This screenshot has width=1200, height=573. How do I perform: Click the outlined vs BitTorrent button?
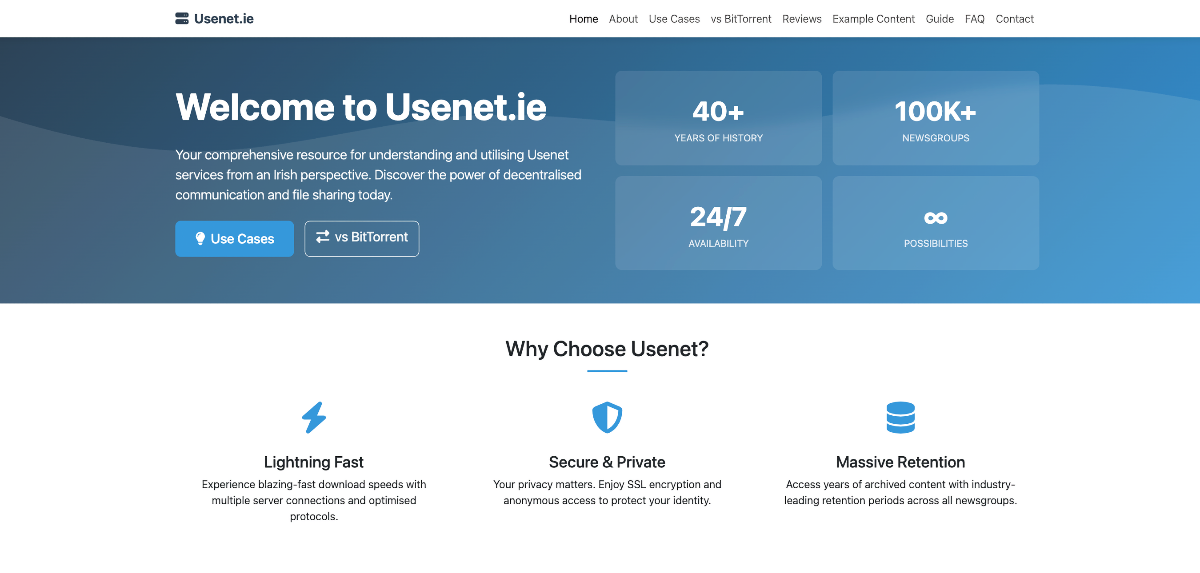pos(362,239)
